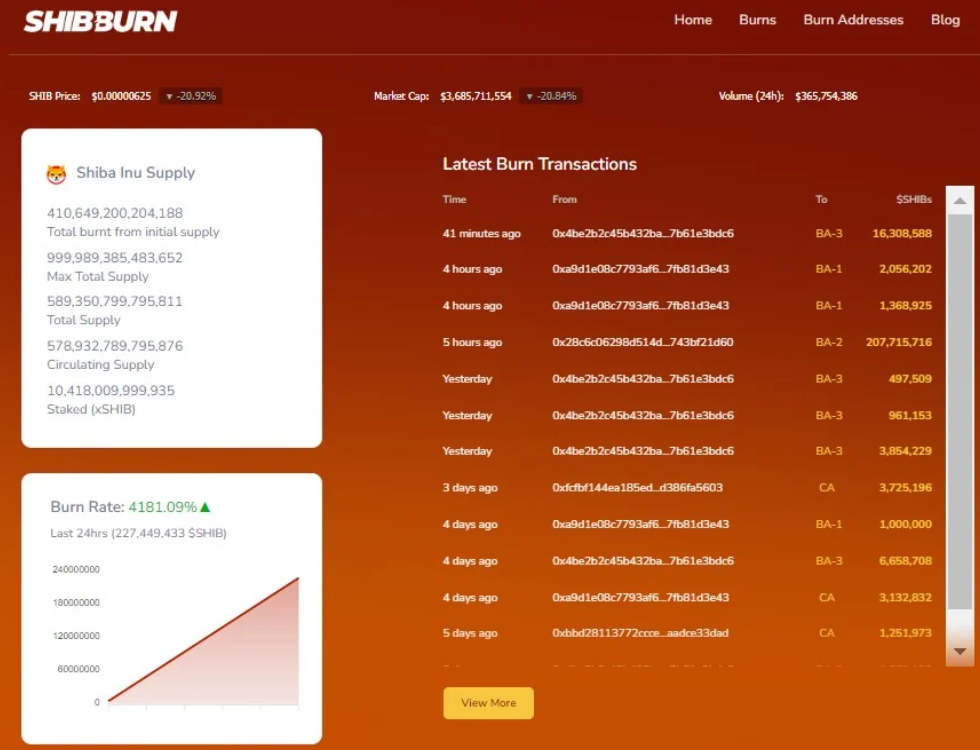Image resolution: width=980 pixels, height=750 pixels.
Task: Click the 207,715,716 burn amount
Action: 898,343
